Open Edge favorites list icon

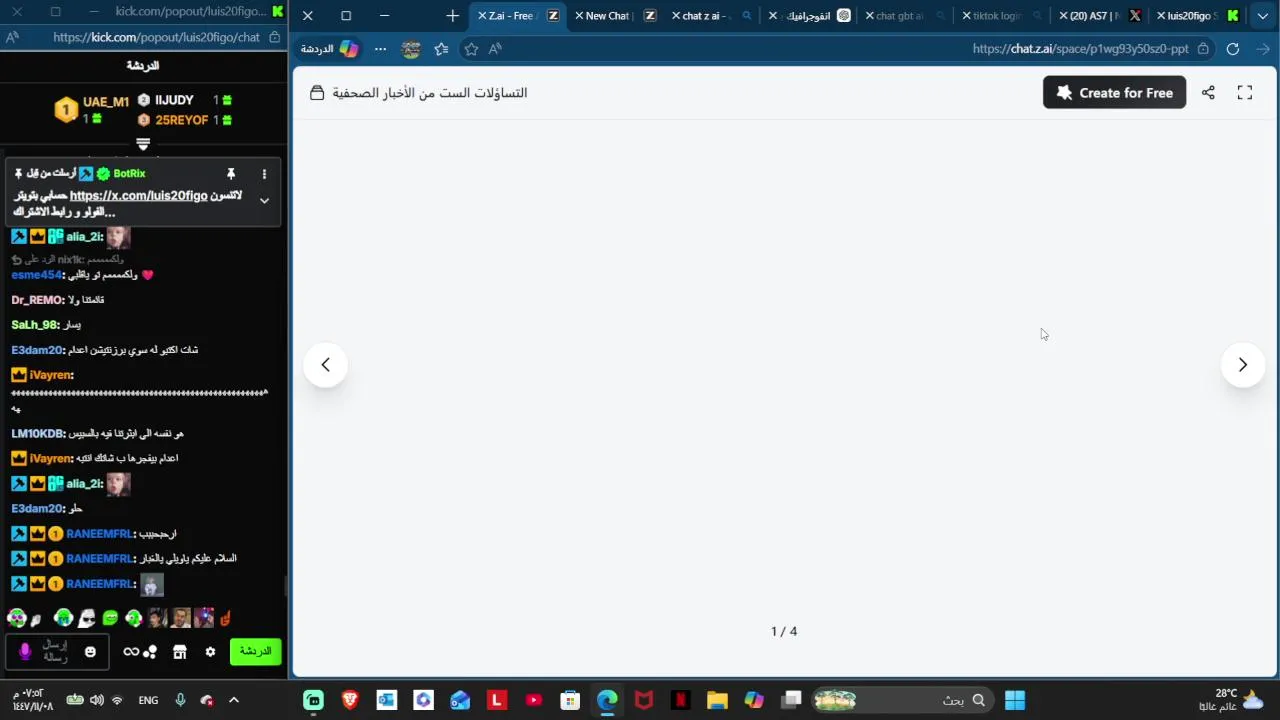click(x=441, y=49)
